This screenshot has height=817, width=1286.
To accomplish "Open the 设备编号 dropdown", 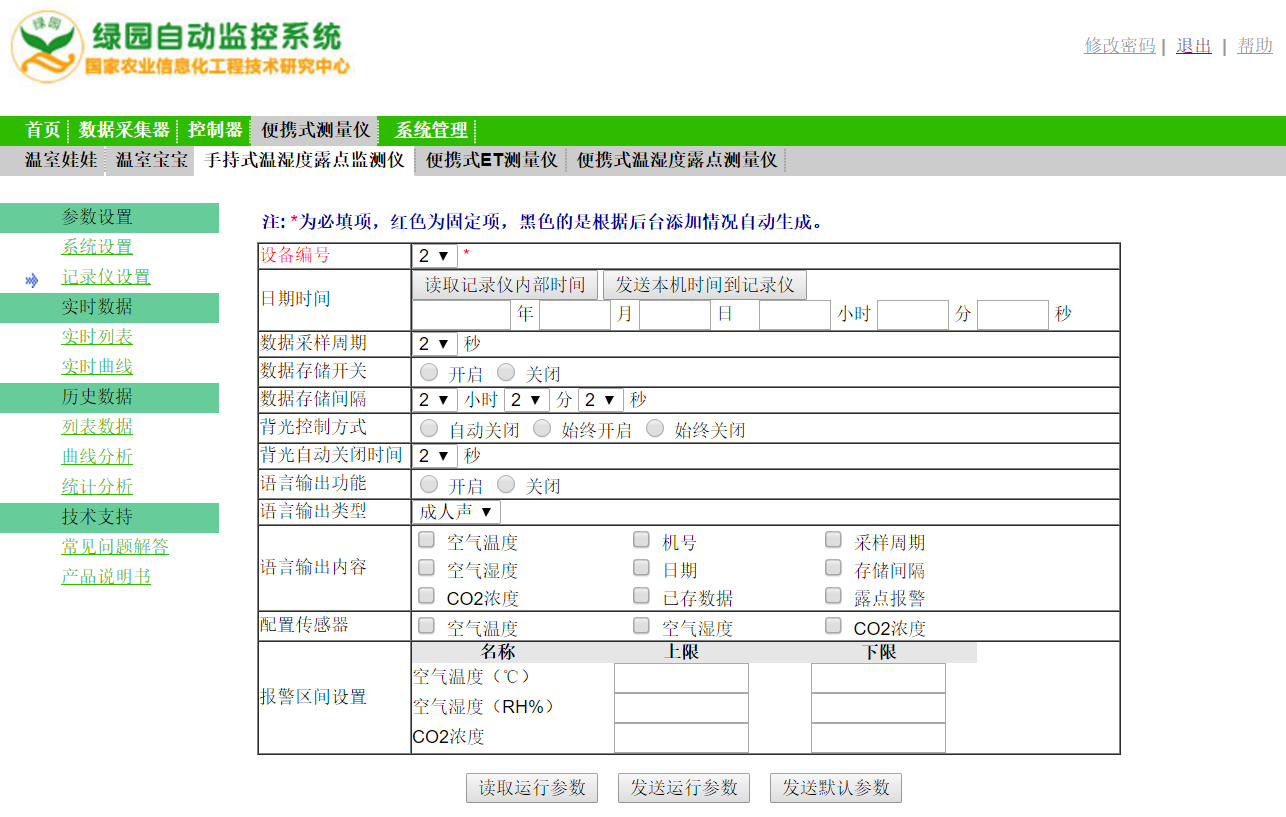I will click(x=434, y=256).
